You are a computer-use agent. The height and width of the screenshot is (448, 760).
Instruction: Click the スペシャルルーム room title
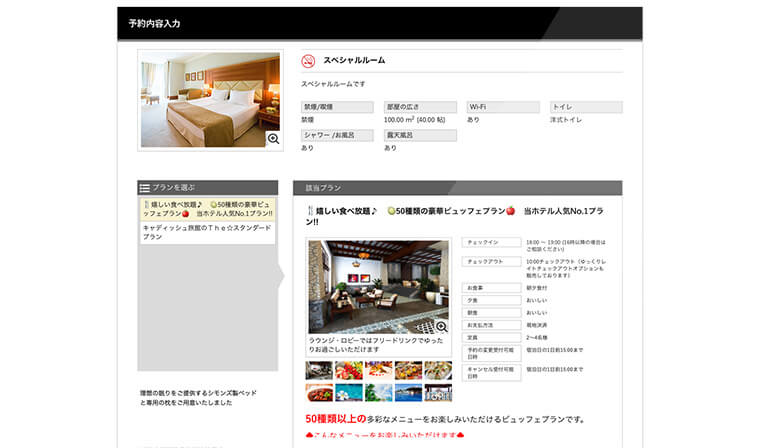pos(354,61)
